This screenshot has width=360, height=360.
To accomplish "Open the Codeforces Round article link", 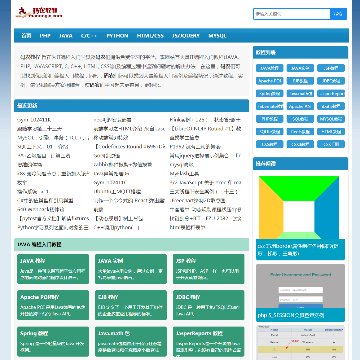I will (x=129, y=147).
